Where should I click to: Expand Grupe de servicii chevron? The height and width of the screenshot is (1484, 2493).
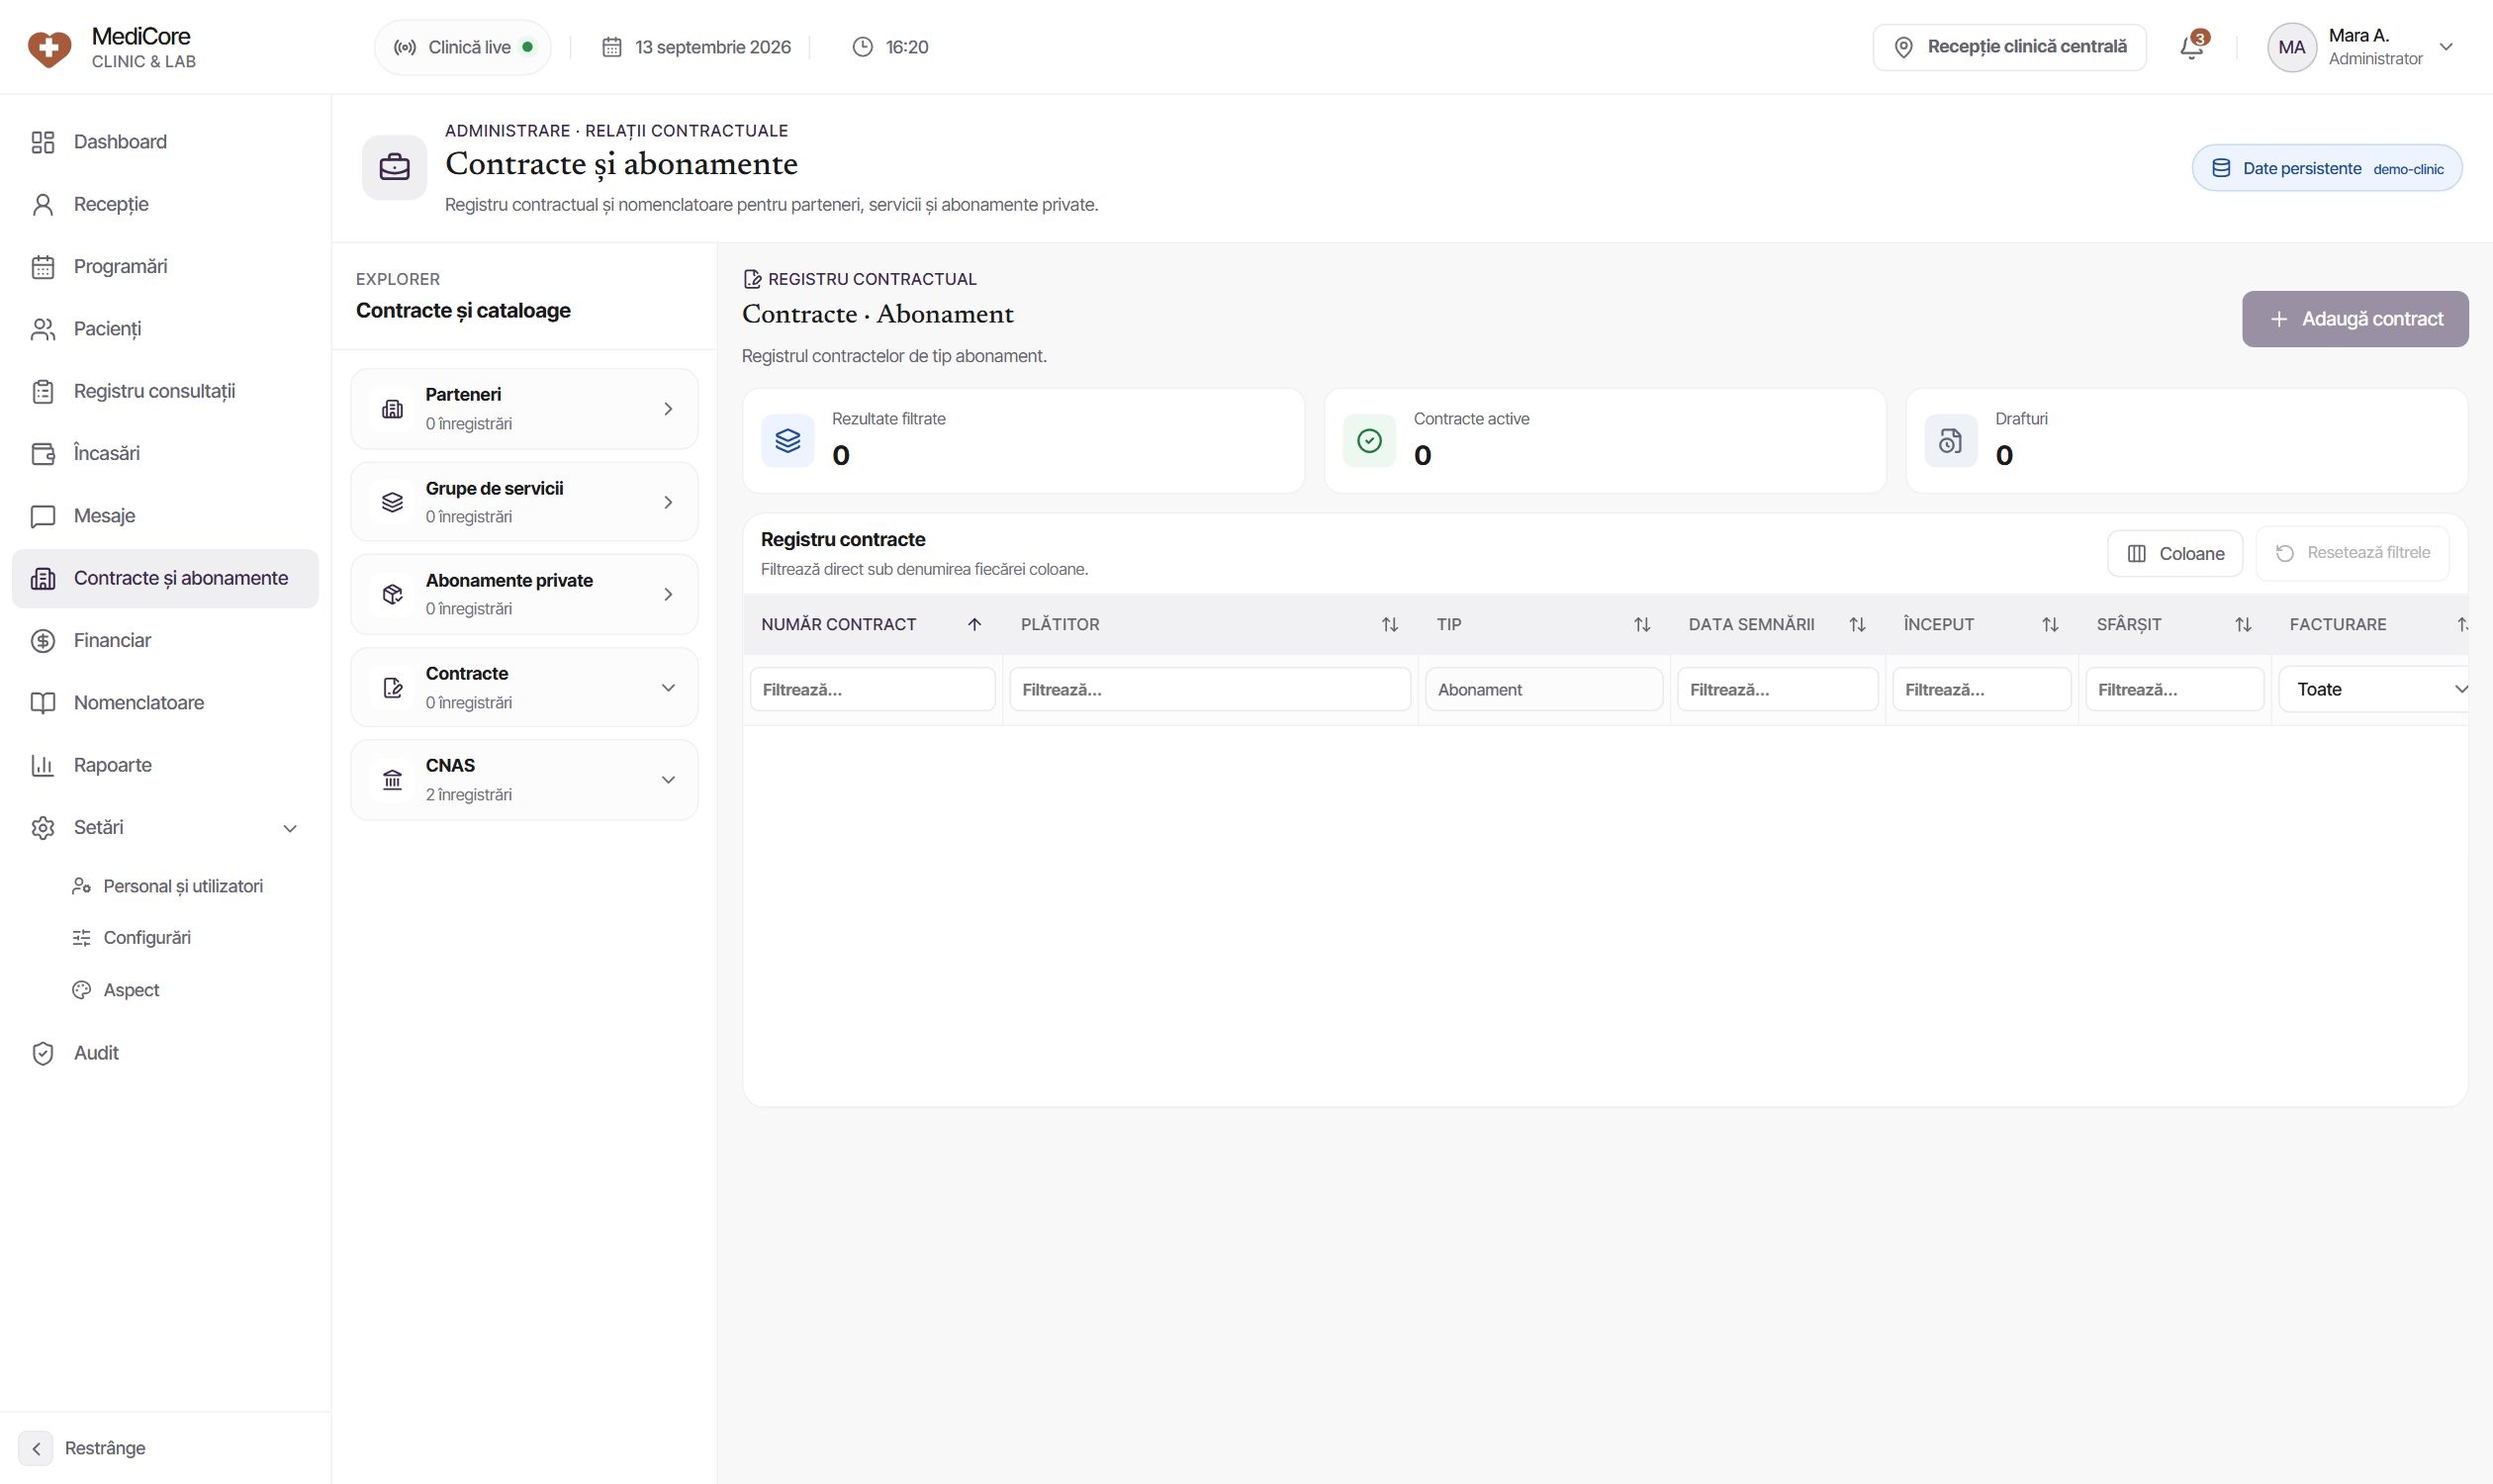coord(668,502)
